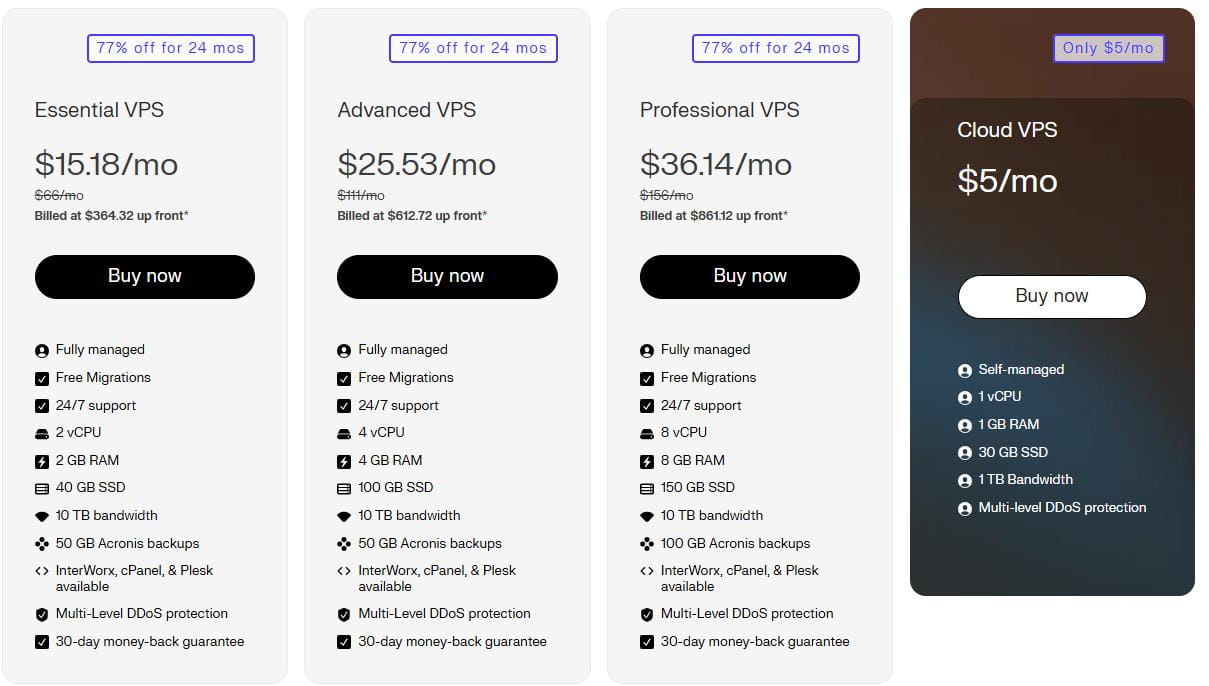Click the vCPU chip icon in Essential VPS
Image resolution: width=1209 pixels, height=686 pixels.
tap(42, 433)
